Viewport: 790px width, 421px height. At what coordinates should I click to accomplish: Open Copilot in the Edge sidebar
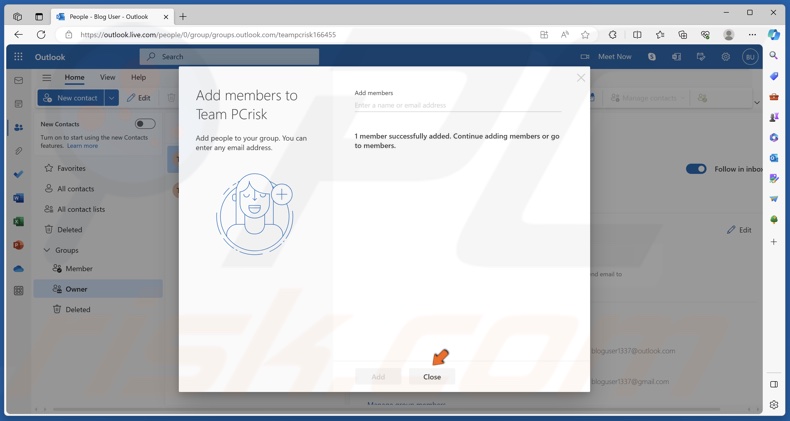click(773, 35)
